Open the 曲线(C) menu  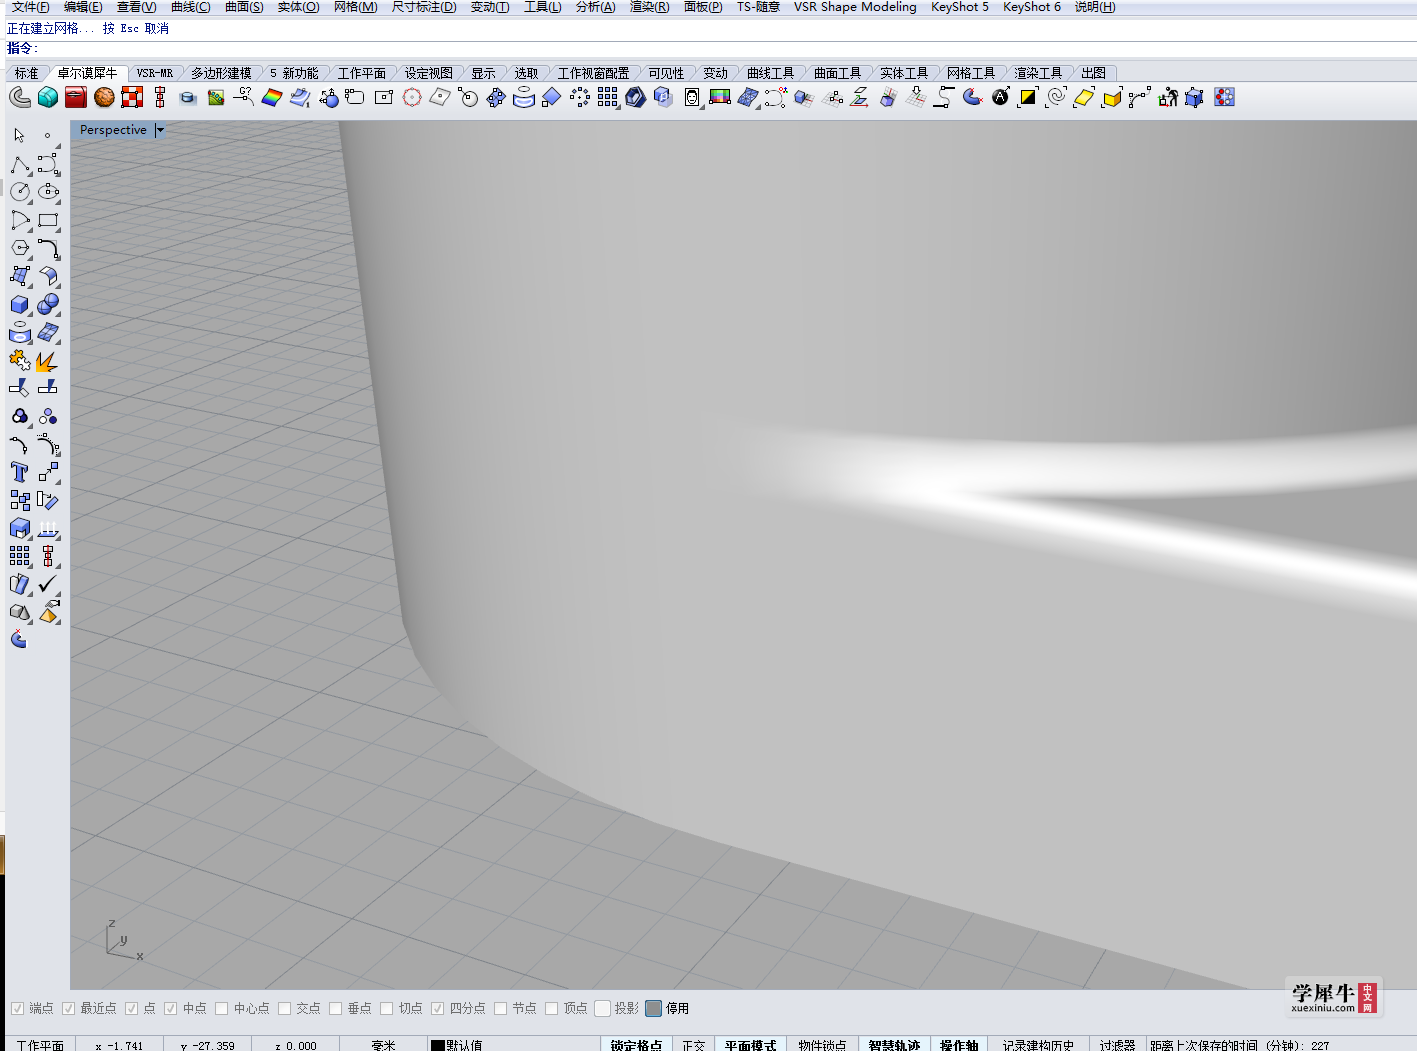190,7
